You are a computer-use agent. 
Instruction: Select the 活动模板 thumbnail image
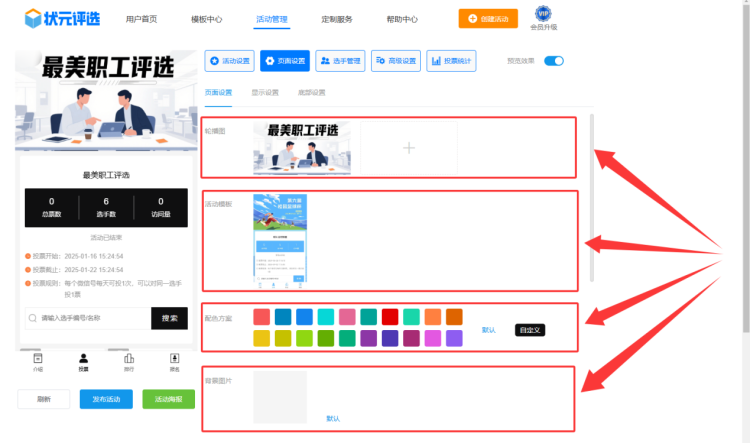pyautogui.click(x=279, y=238)
